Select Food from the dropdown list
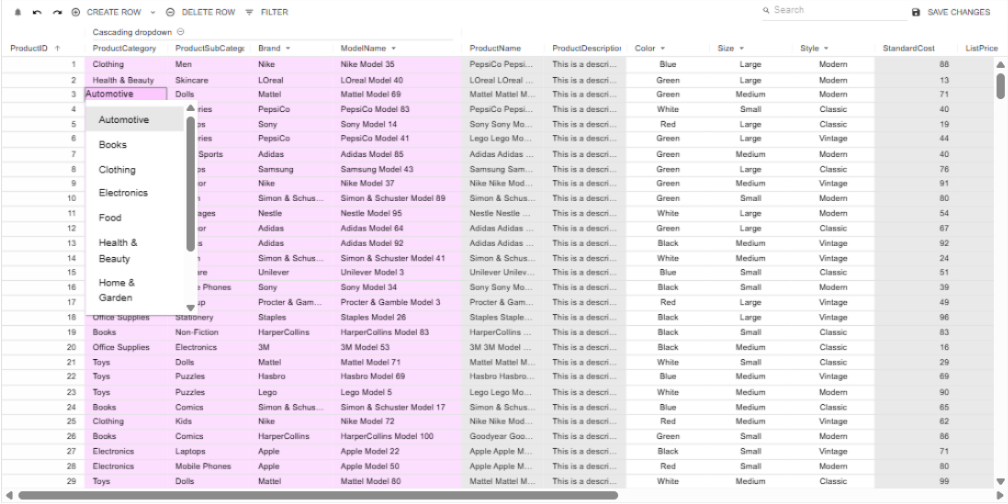This screenshot has width=1008, height=504. (x=135, y=217)
